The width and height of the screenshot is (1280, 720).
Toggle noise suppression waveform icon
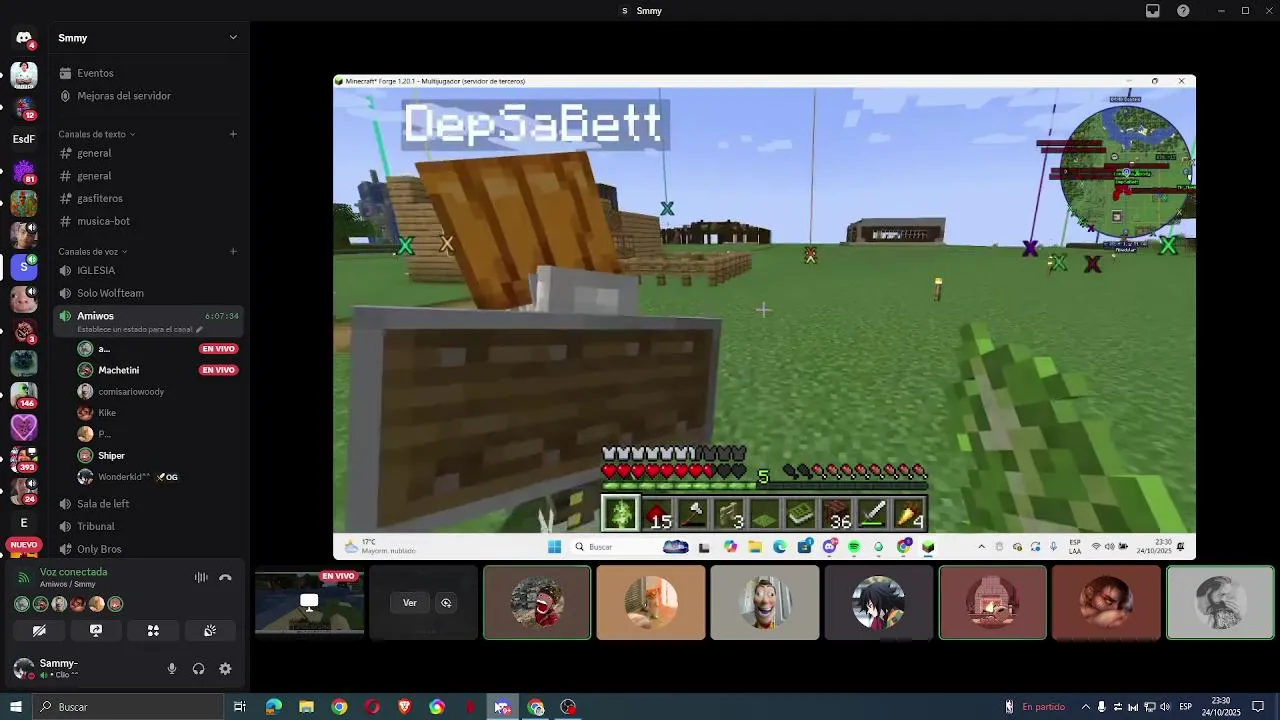201,577
